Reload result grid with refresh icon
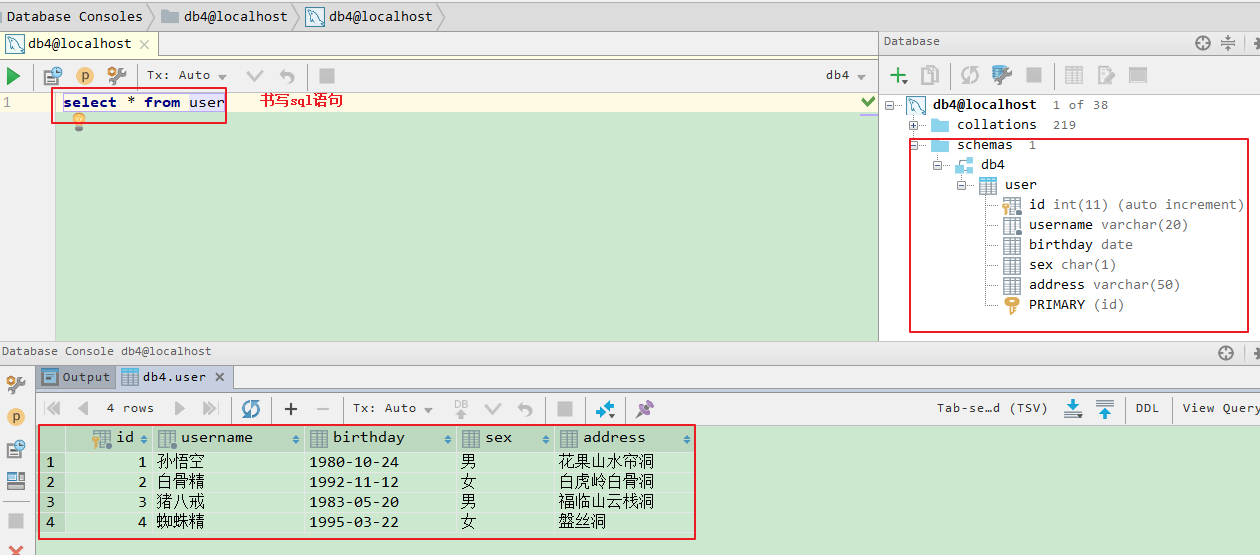1260x555 pixels. click(x=251, y=409)
